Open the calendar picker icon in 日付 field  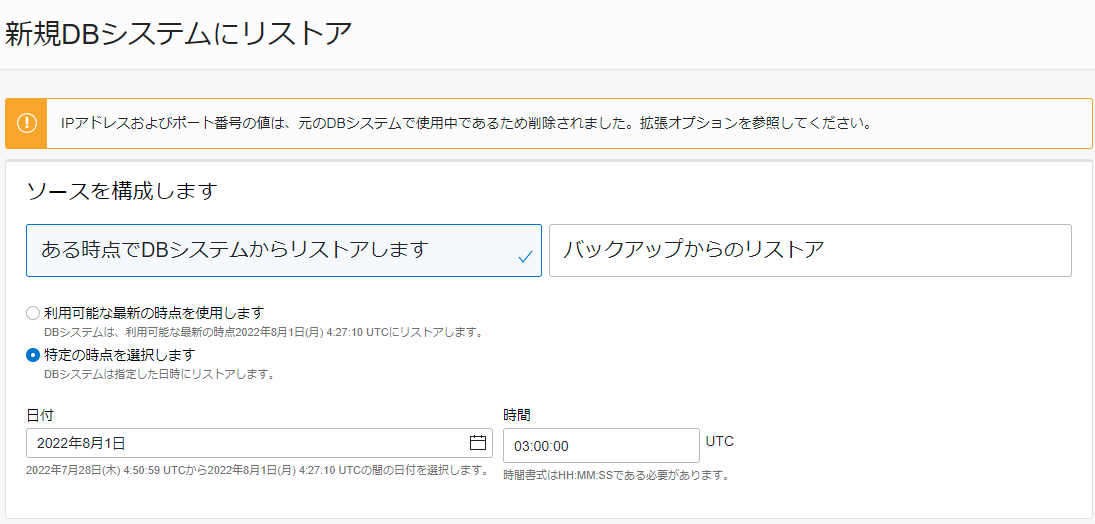pyautogui.click(x=478, y=442)
